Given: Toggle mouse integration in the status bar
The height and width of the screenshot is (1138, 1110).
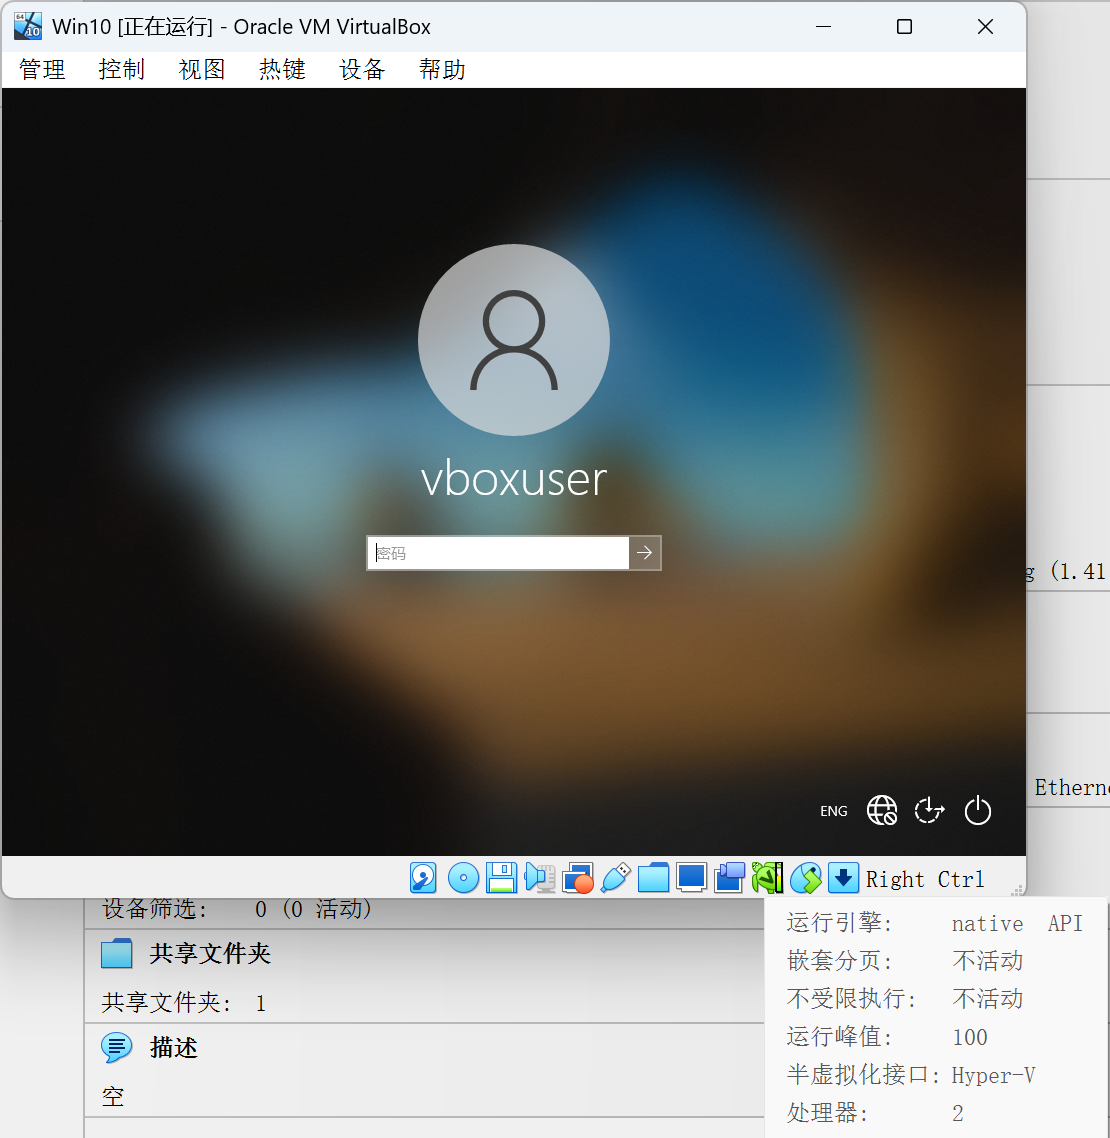Looking at the screenshot, I should point(806,877).
